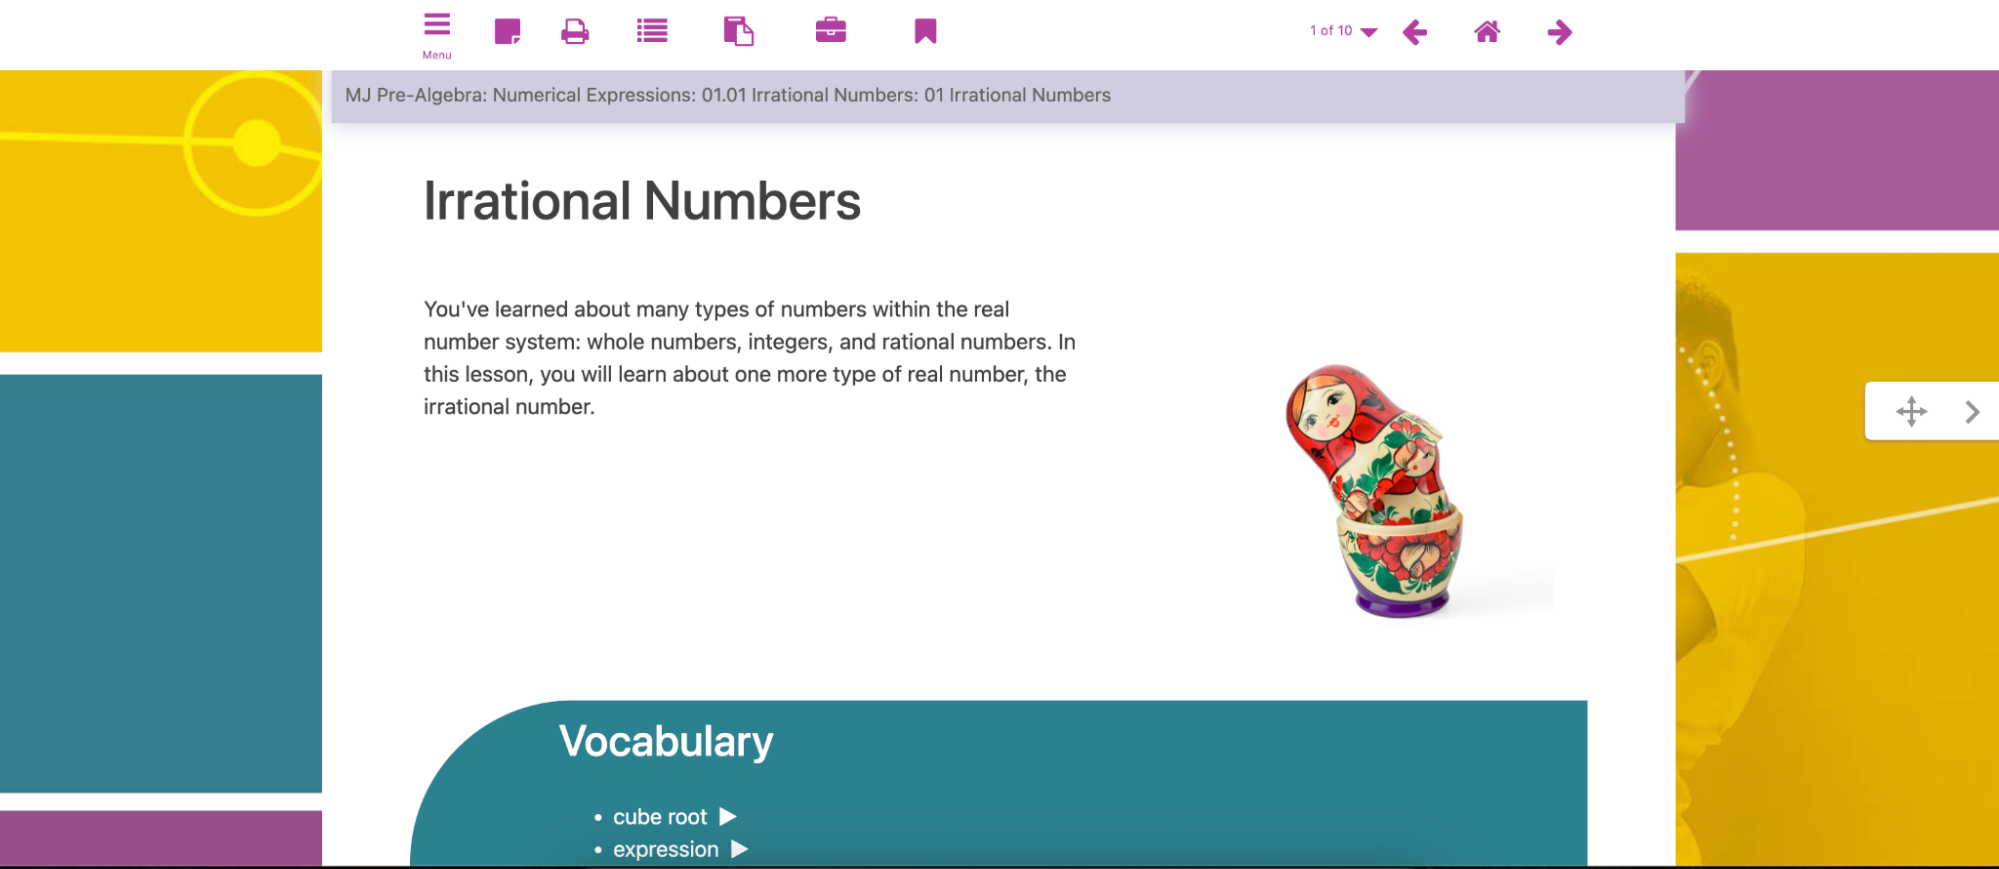The width and height of the screenshot is (1999, 869).
Task: Print the lesson page
Action: point(575,32)
